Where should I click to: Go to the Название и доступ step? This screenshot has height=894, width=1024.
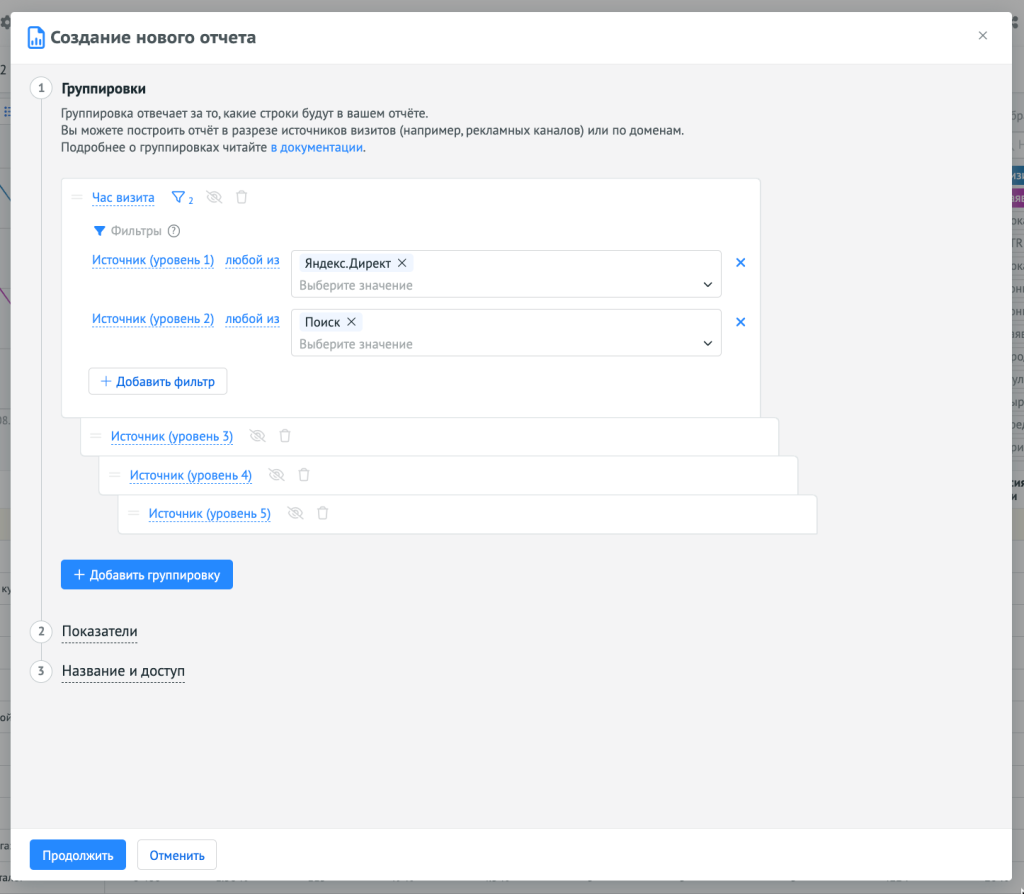(123, 671)
